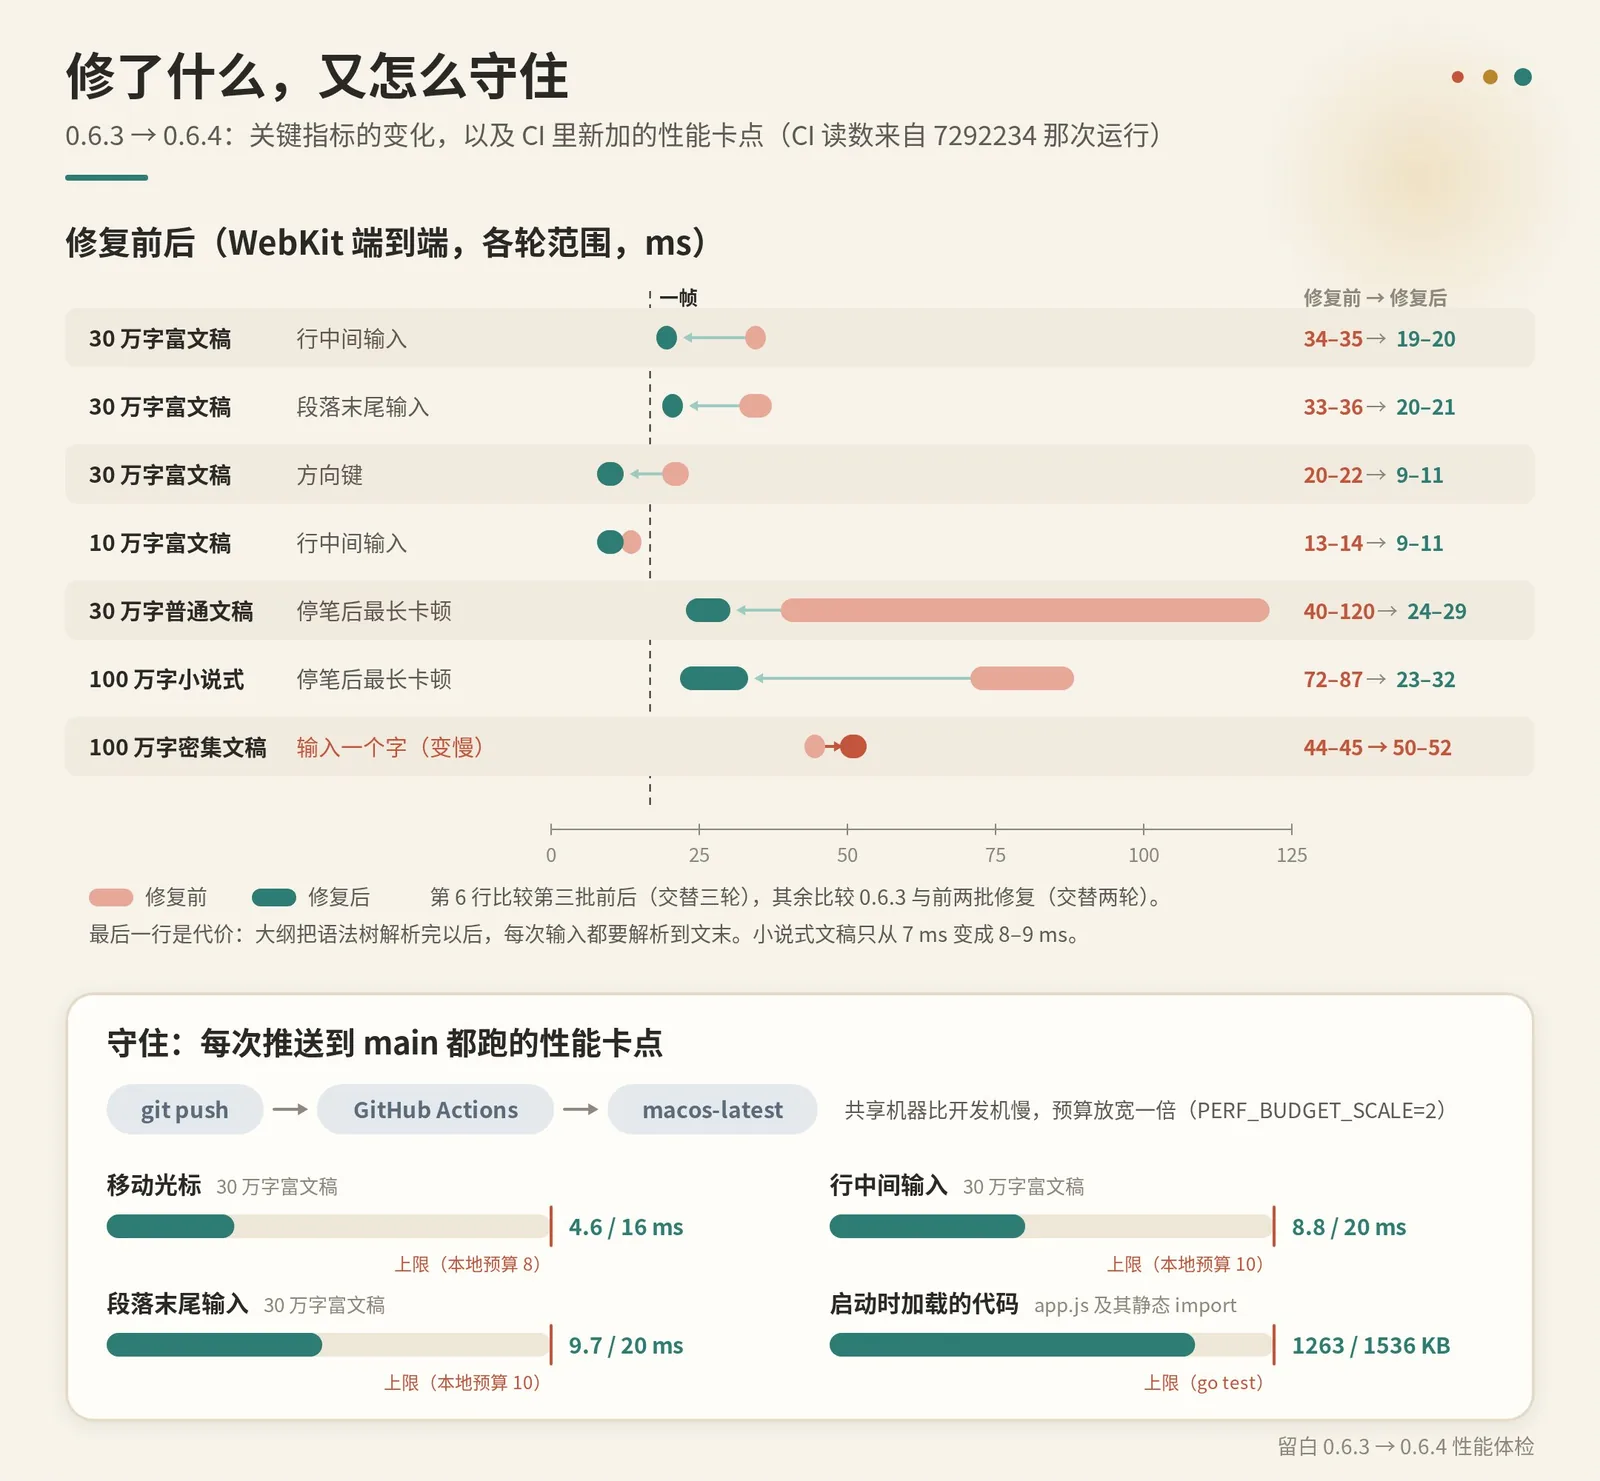Click the value 40–120 → 24–29
This screenshot has width=1600, height=1481.
tap(1385, 611)
